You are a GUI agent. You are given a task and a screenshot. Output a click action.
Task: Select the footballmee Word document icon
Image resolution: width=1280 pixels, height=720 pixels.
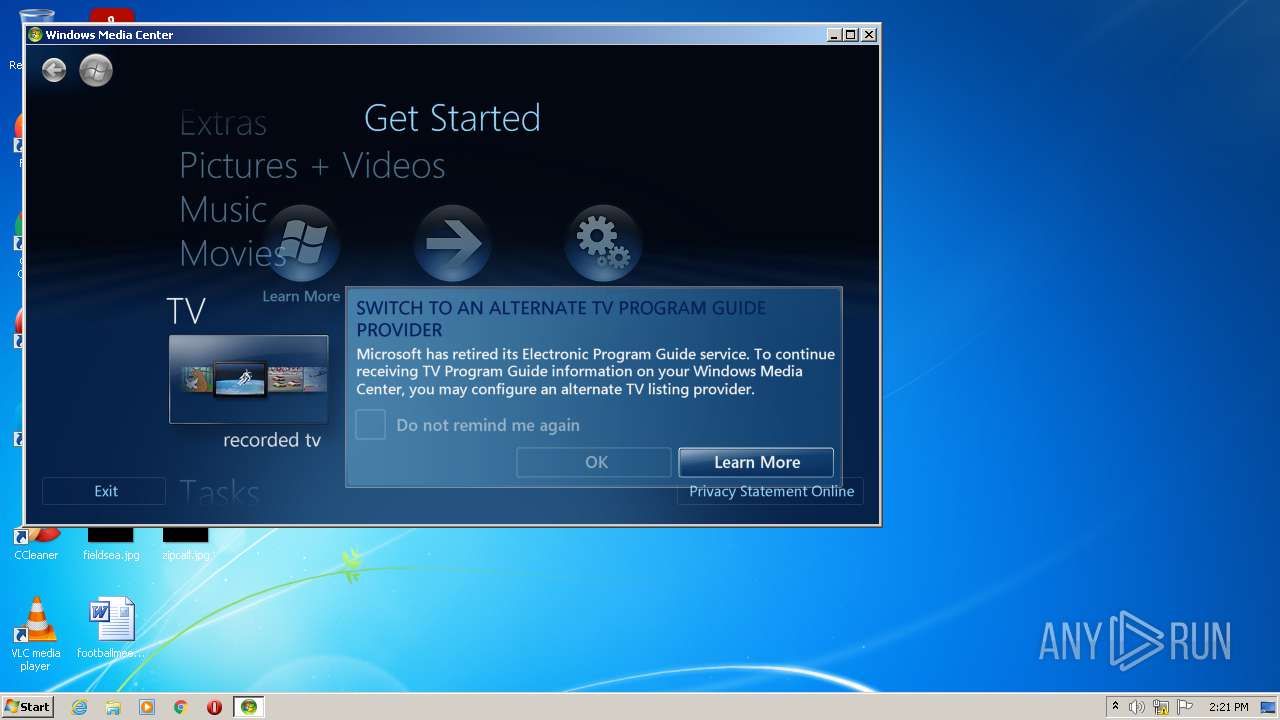111,629
